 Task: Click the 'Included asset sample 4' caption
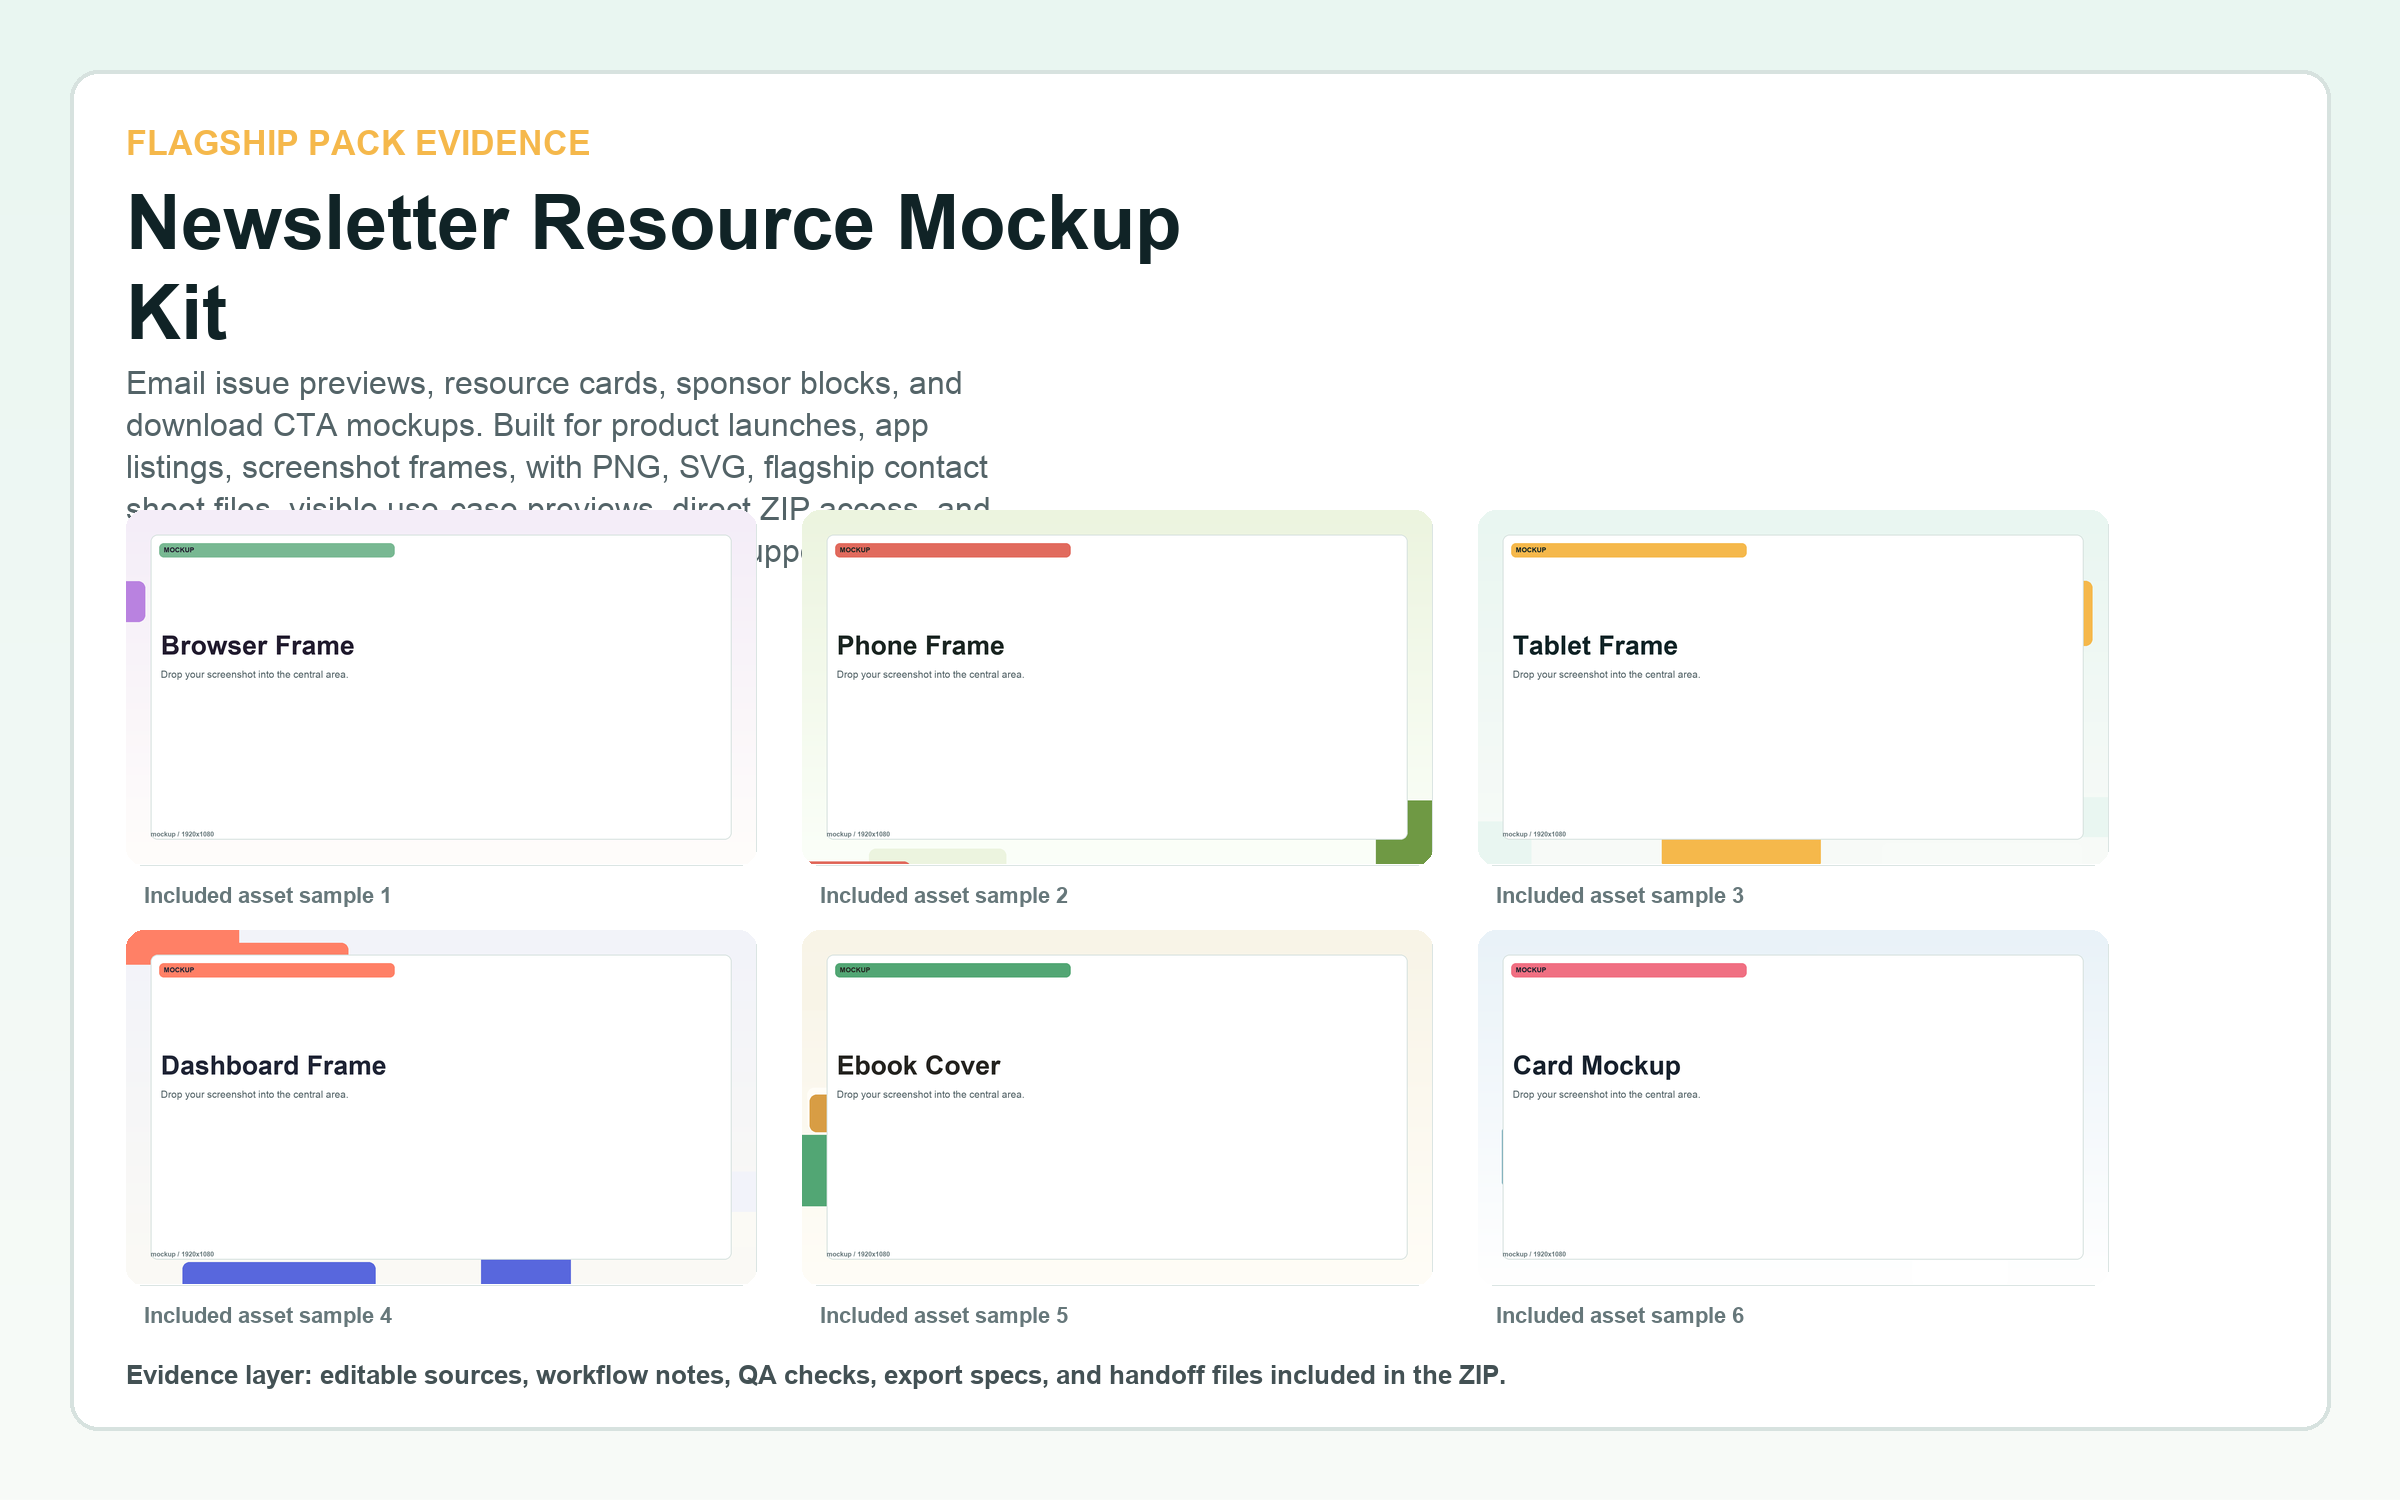pos(267,1316)
